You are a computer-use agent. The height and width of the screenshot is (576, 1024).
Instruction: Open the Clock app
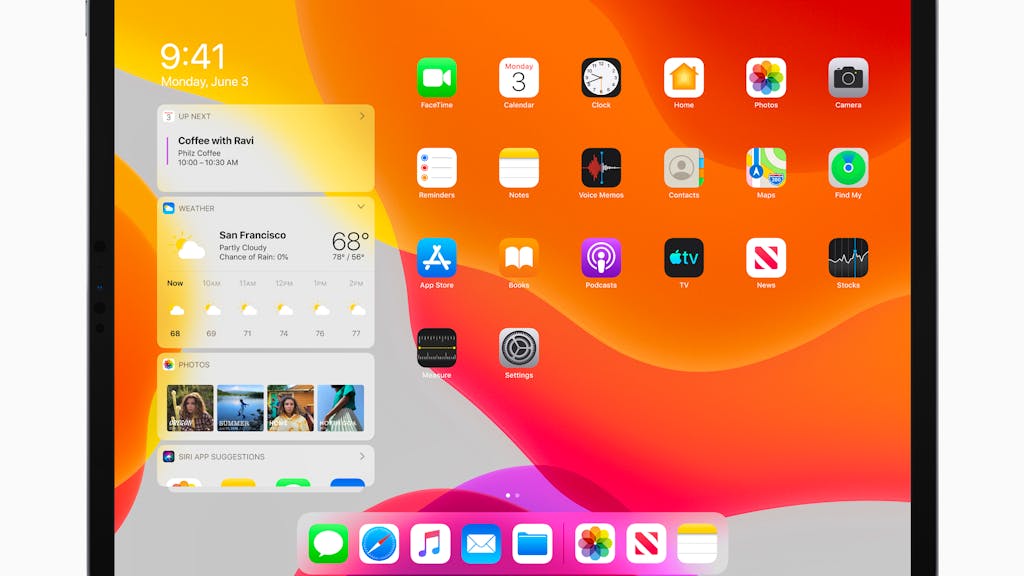point(601,76)
